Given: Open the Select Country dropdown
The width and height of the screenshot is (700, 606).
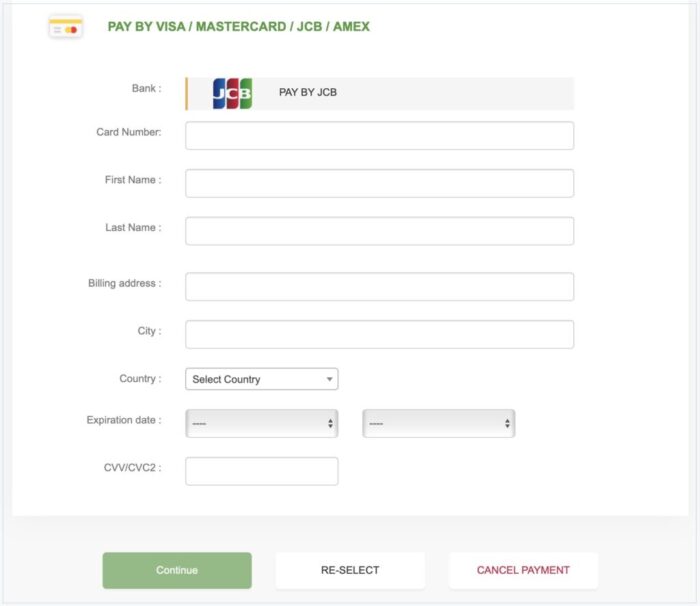Looking at the screenshot, I should tap(261, 379).
